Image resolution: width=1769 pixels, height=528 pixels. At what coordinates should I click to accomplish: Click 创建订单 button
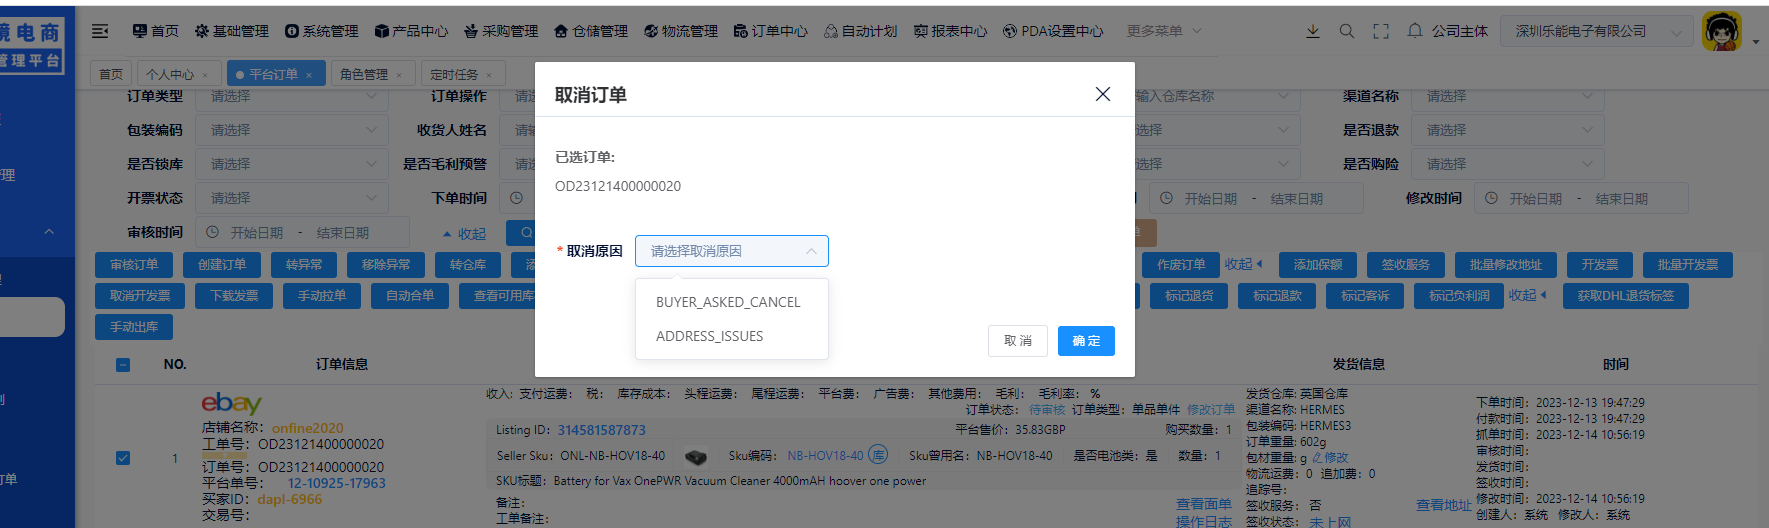222,265
